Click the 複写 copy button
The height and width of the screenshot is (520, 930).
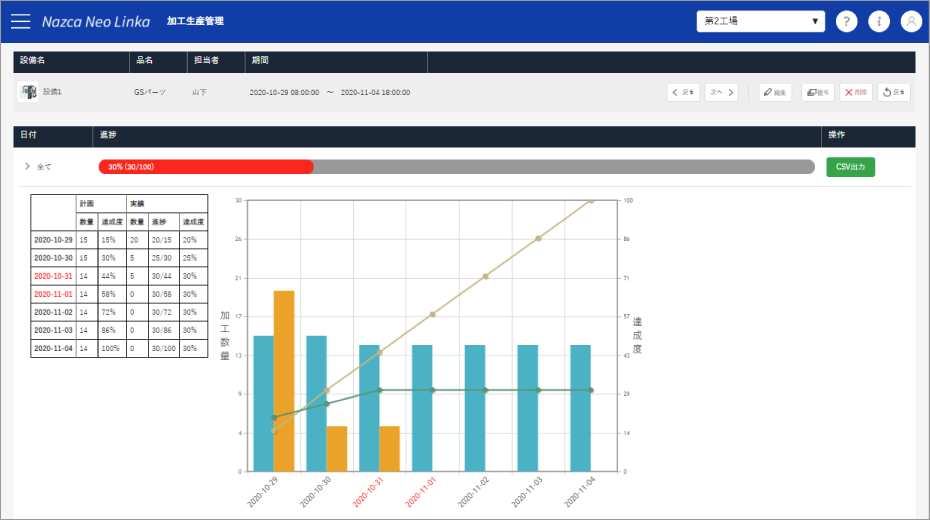pos(817,92)
